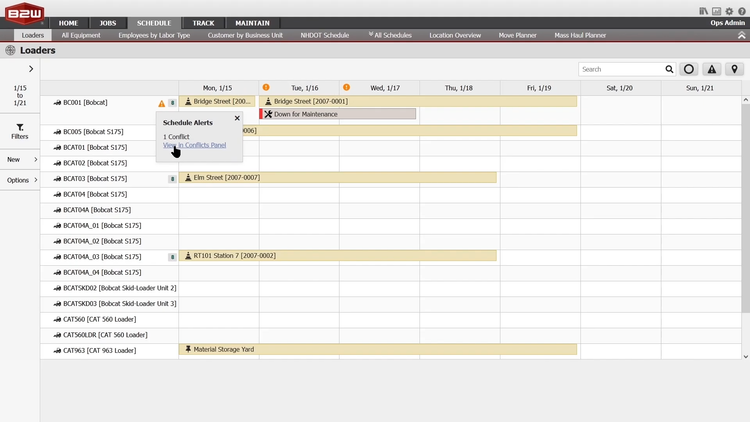Open the settings gear icon
The height and width of the screenshot is (422, 750).
[729, 11]
